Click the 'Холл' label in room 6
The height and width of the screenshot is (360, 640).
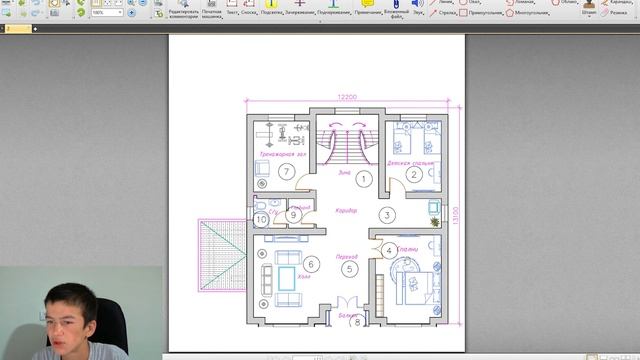click(x=304, y=276)
